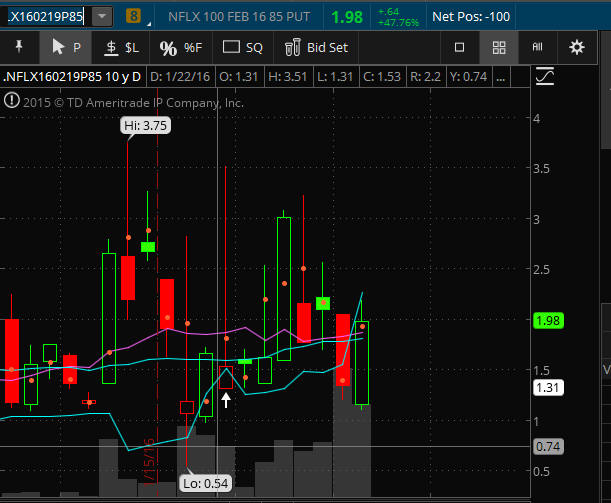Image resolution: width=611 pixels, height=503 pixels.
Task: Click the L: 1.31 low value
Action: [336, 77]
